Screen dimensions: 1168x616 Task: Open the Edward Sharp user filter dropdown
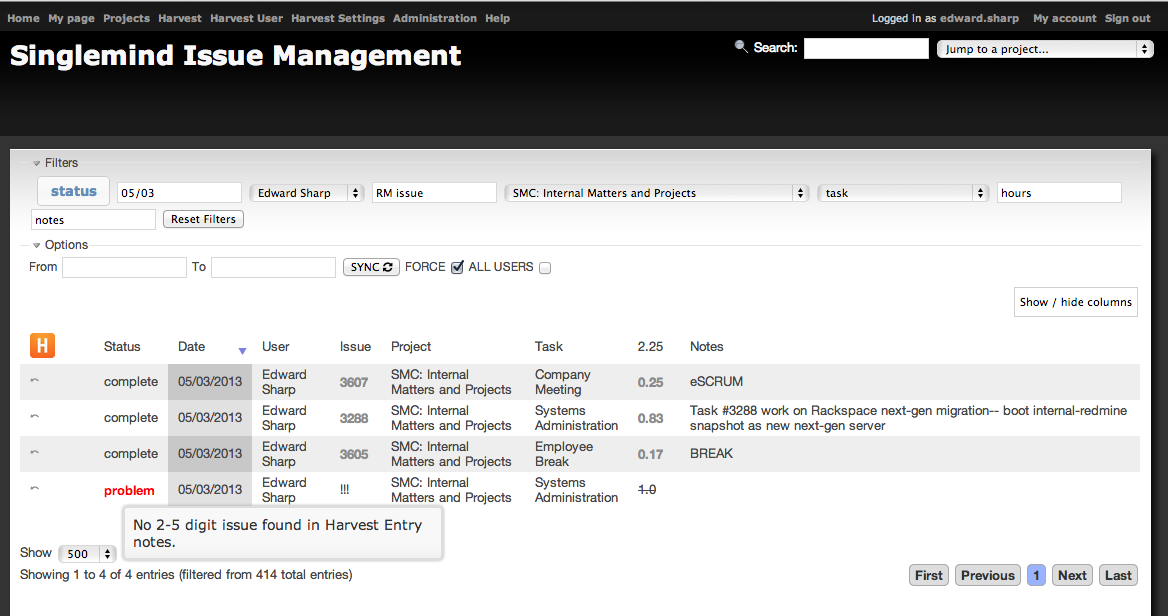point(306,193)
